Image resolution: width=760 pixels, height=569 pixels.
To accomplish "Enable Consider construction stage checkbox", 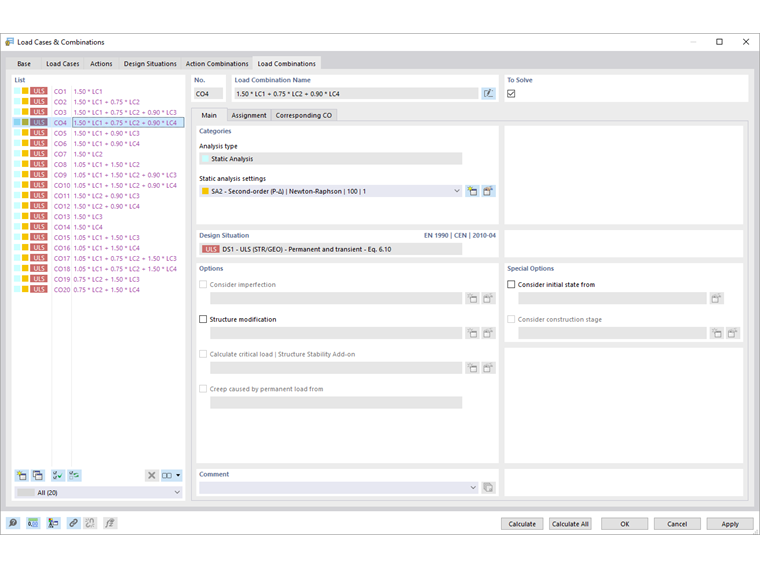I will (511, 319).
